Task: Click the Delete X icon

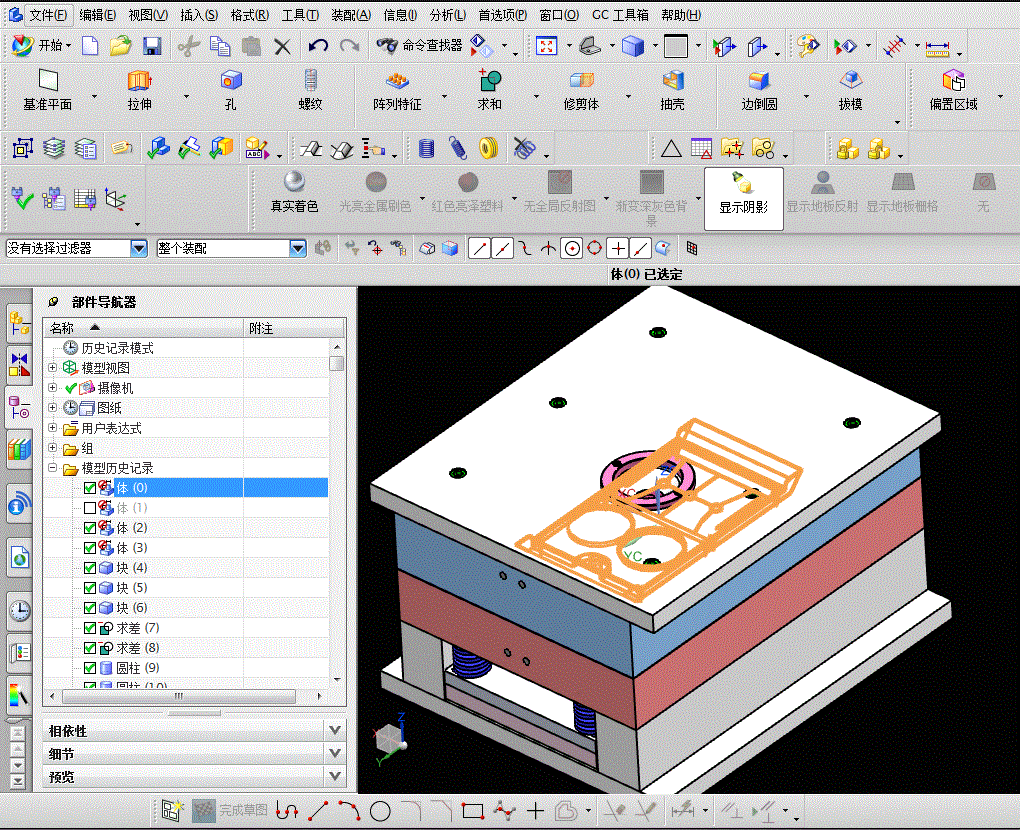Action: [282, 46]
